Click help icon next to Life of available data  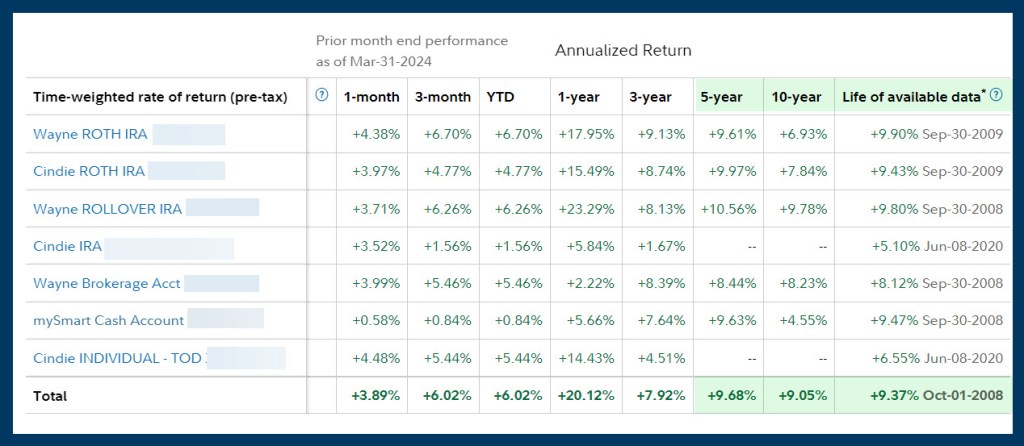coord(996,96)
